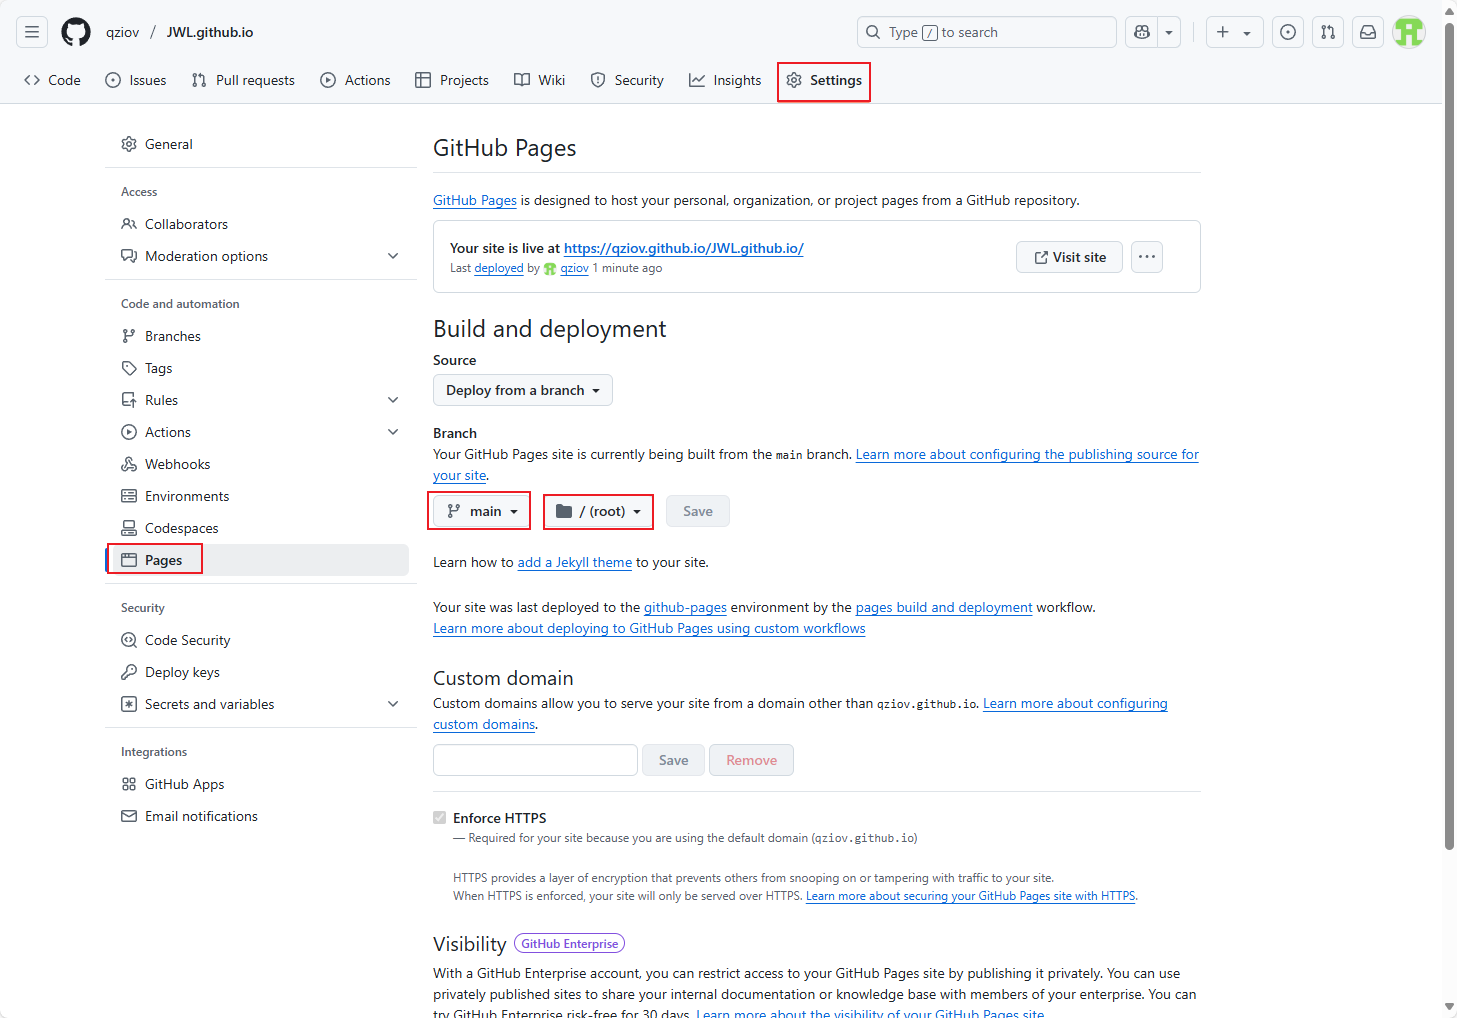Open the Copilot icon in header
The width and height of the screenshot is (1457, 1018).
point(1142,32)
